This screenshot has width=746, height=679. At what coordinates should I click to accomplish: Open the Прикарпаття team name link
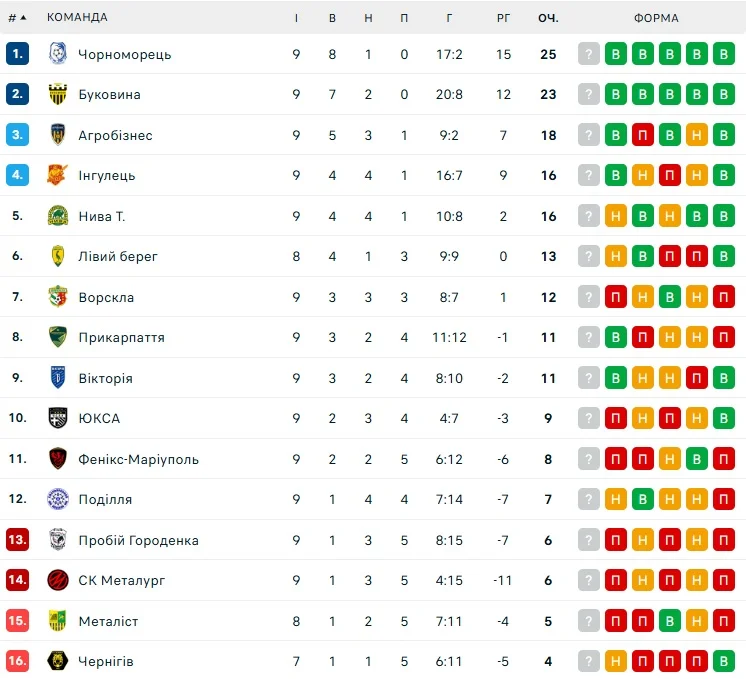[121, 337]
